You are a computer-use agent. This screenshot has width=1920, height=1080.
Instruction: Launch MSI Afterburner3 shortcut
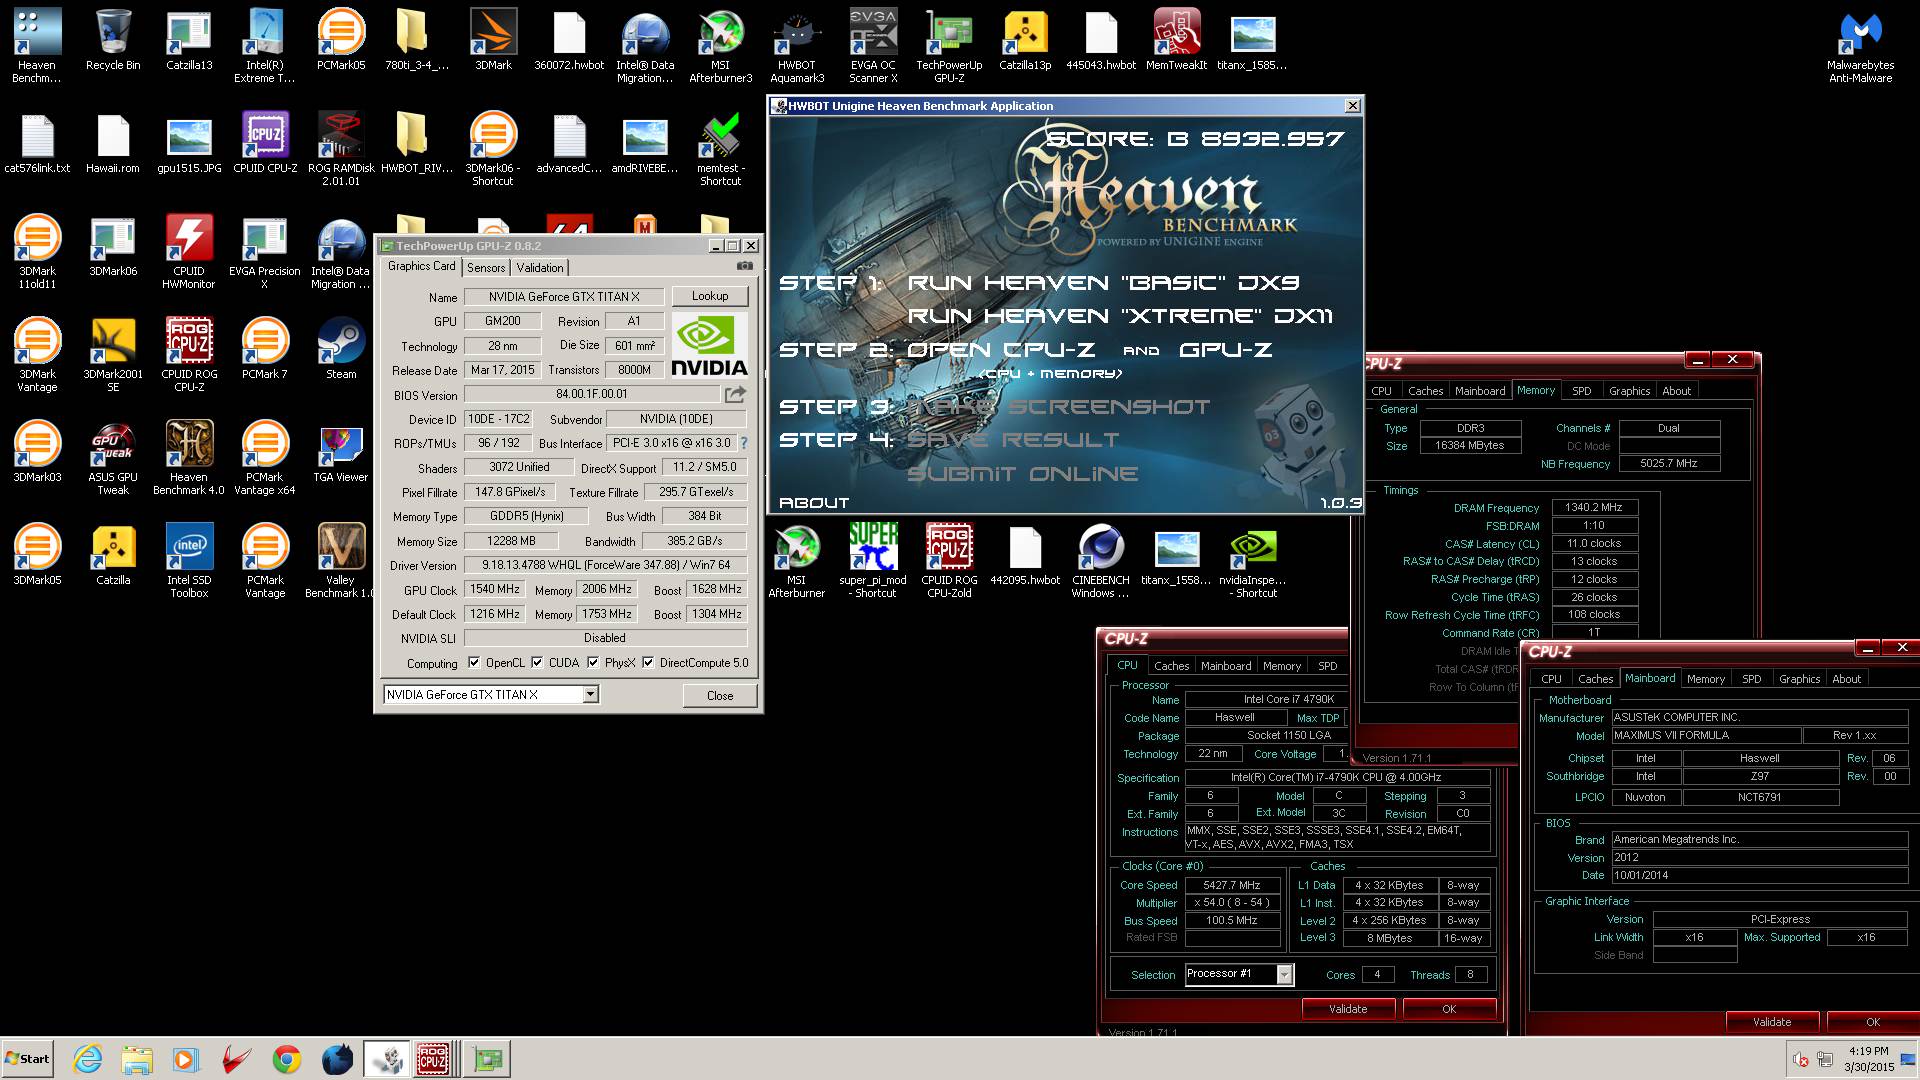click(721, 47)
